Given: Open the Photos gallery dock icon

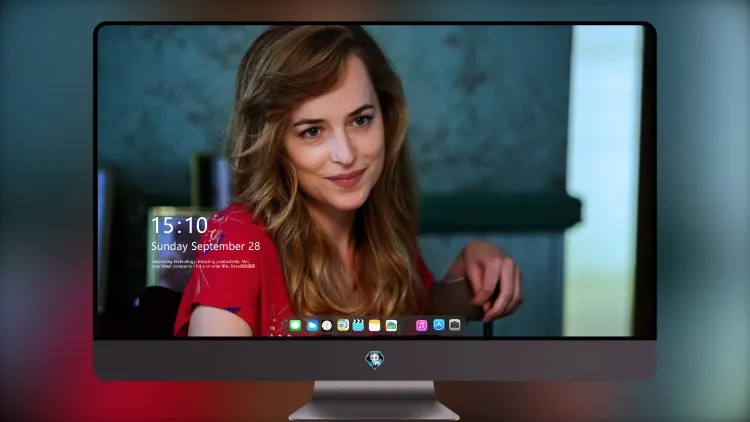Looking at the screenshot, I should coord(391,325).
